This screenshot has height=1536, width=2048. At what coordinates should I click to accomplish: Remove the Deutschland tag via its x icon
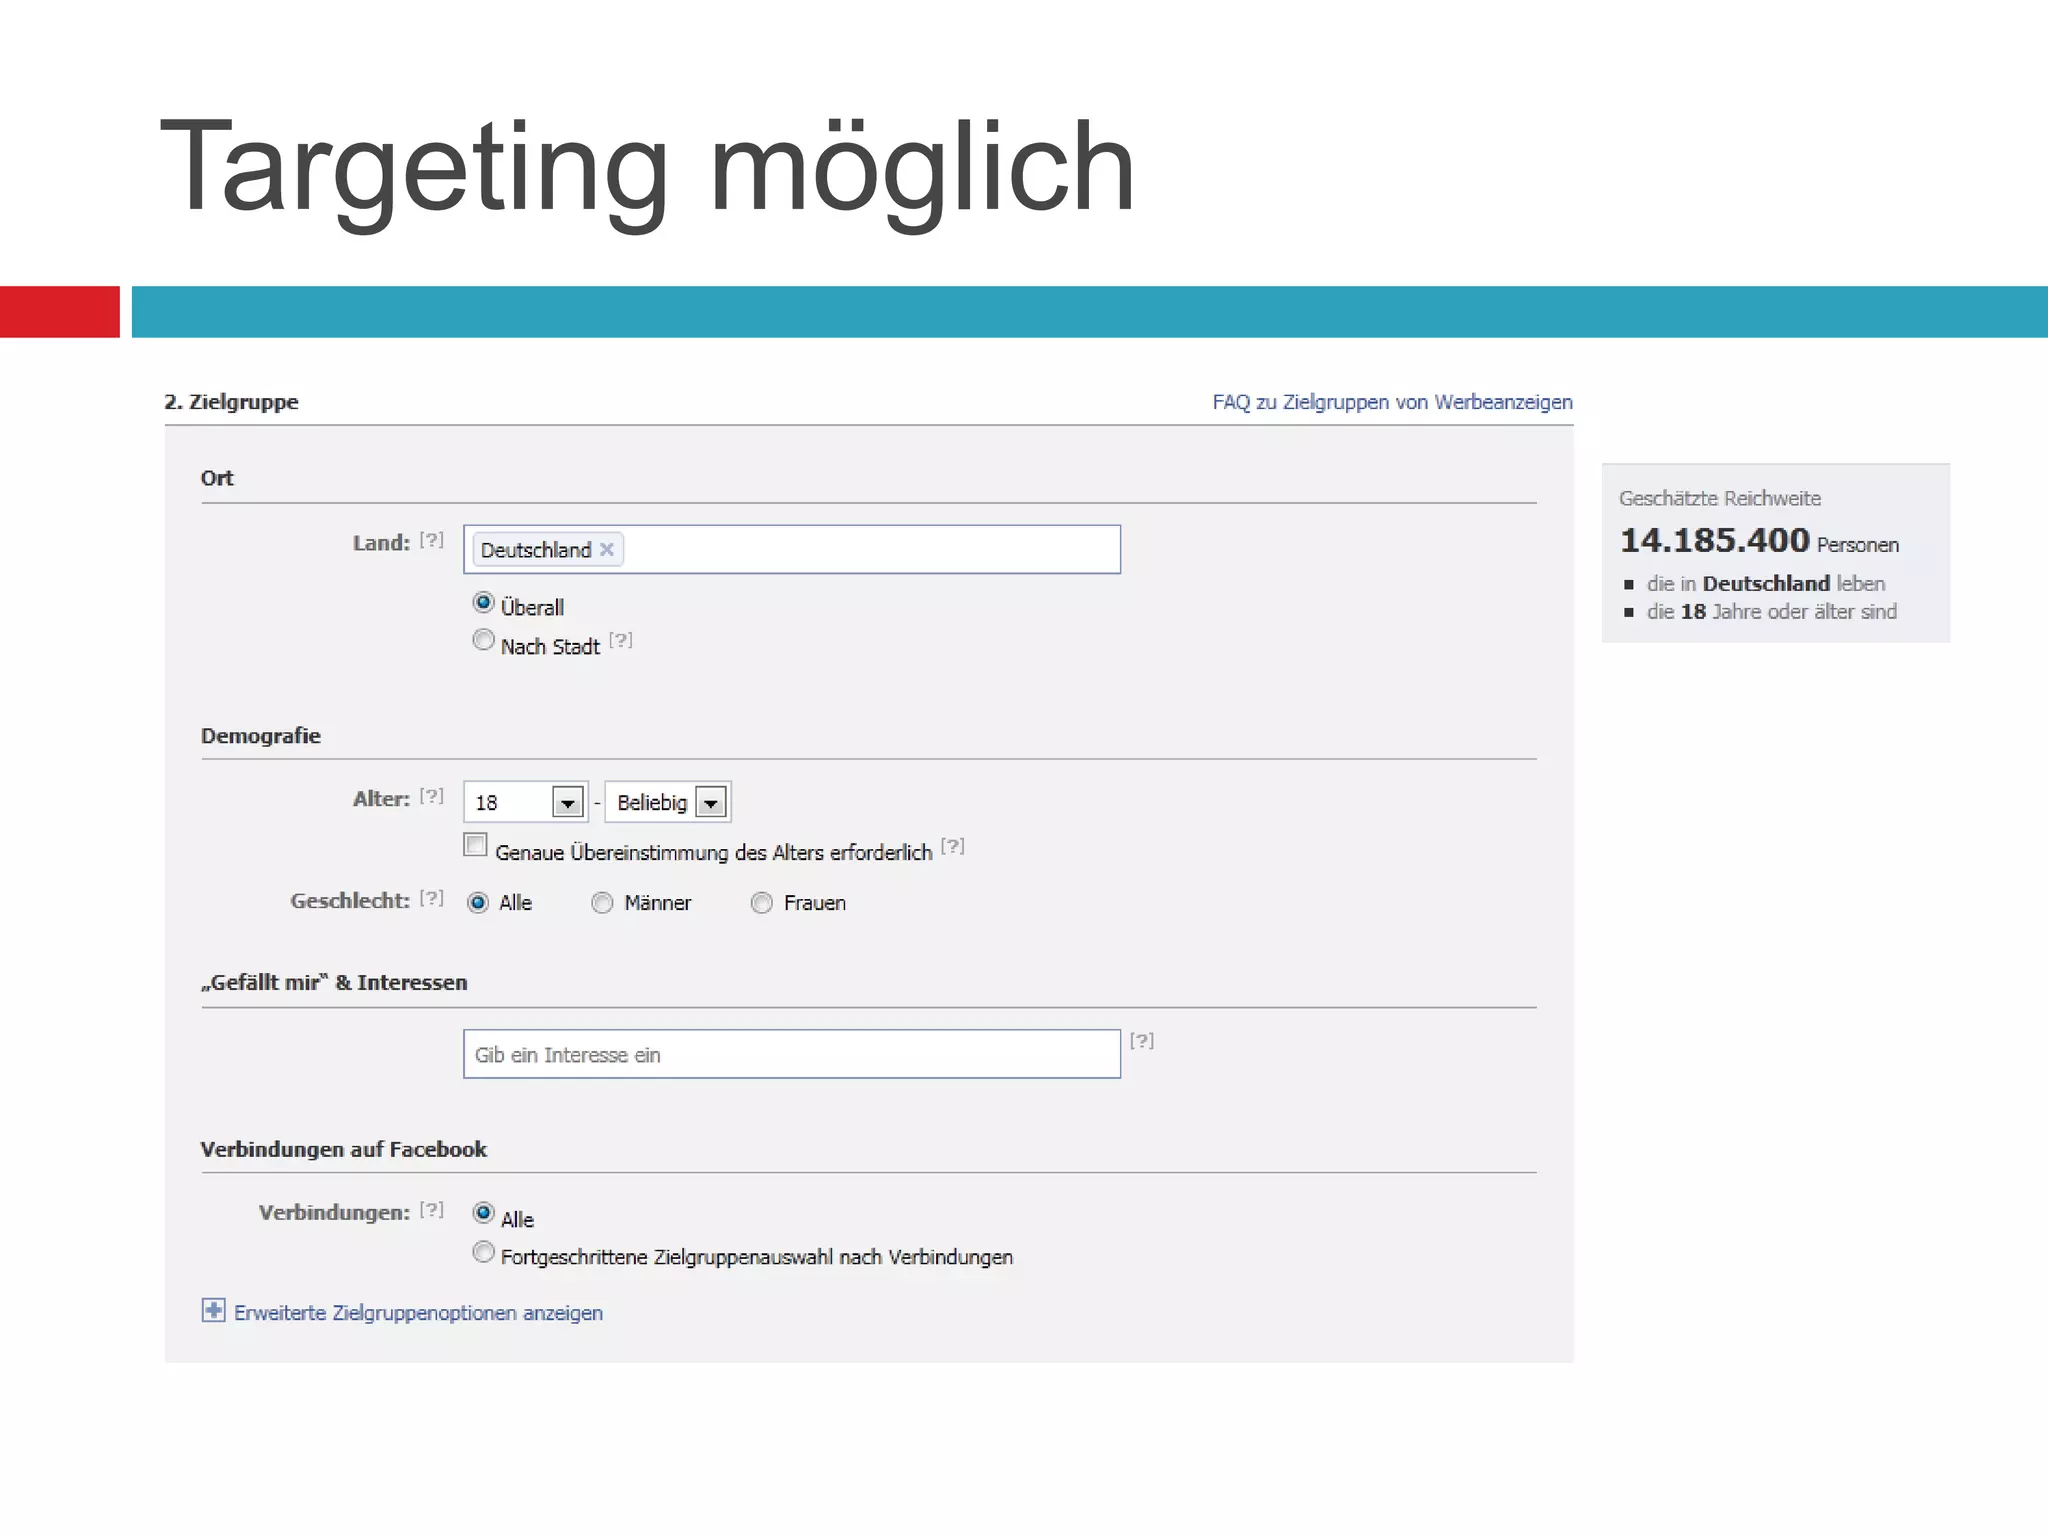tap(606, 550)
